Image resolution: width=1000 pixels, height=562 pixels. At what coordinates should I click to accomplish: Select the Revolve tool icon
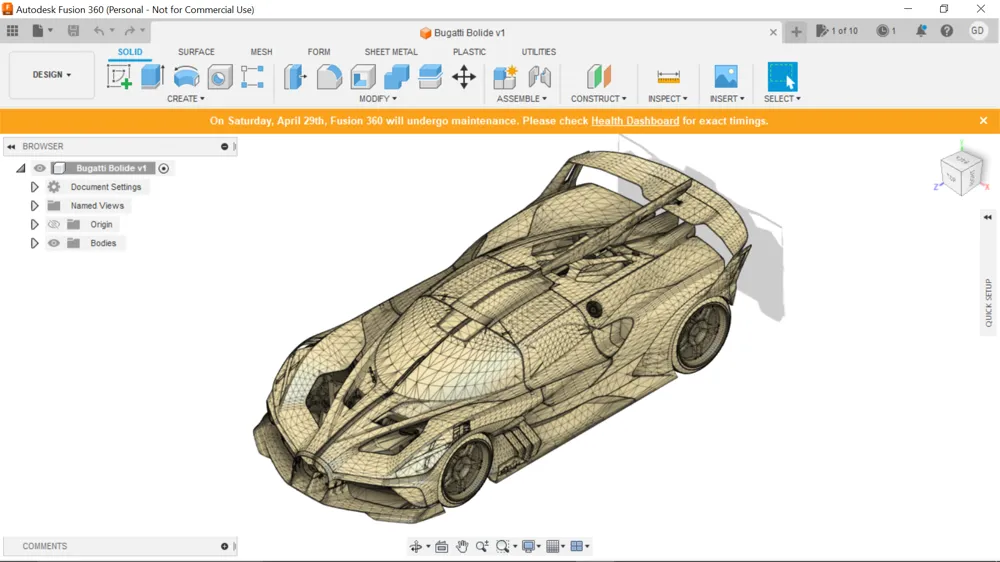point(186,77)
